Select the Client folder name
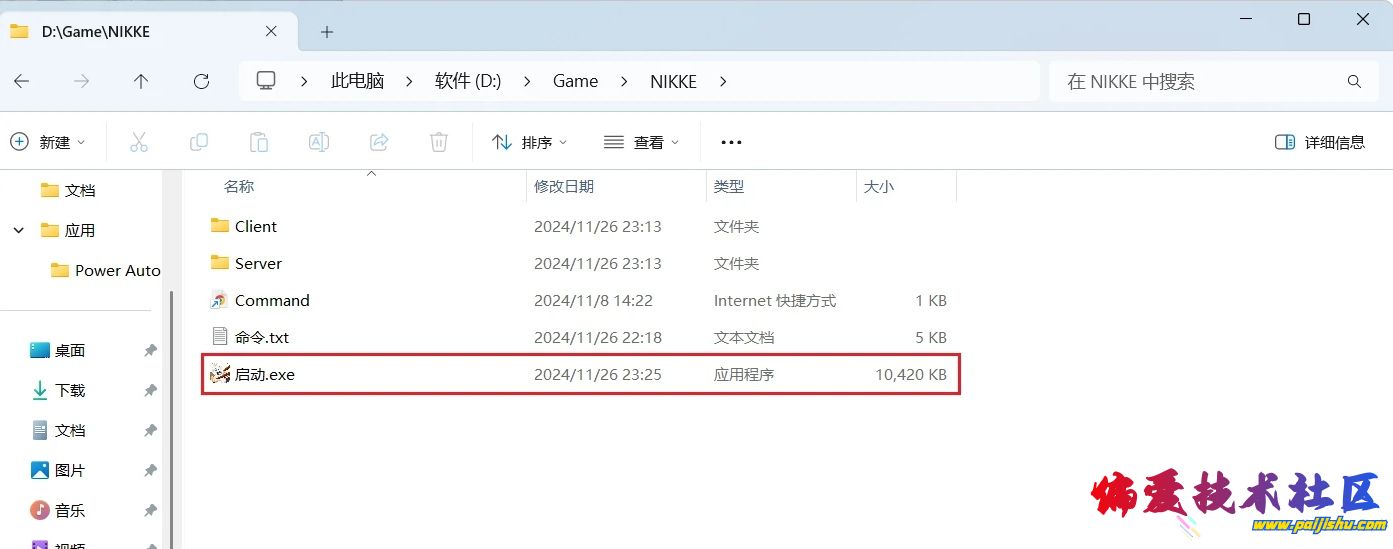The image size is (1393, 549). click(256, 226)
